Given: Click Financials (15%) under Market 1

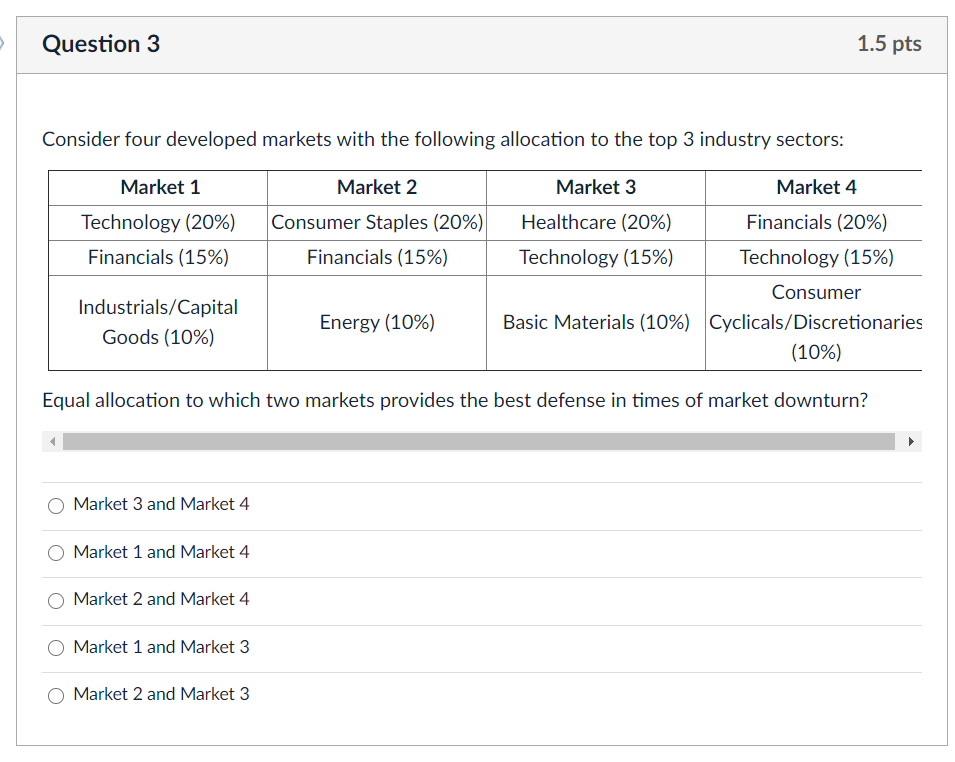Looking at the screenshot, I should tap(158, 258).
